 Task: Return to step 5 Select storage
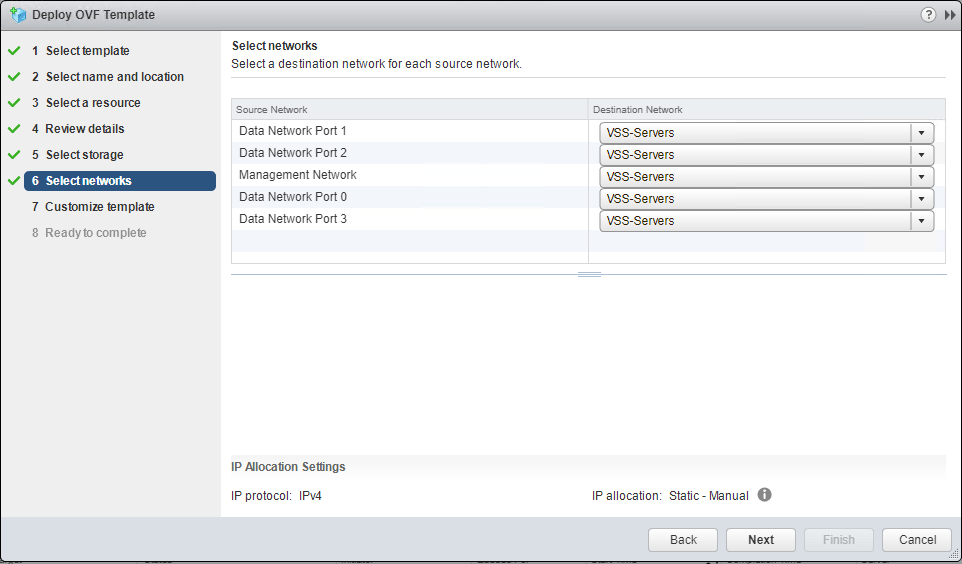(x=84, y=155)
